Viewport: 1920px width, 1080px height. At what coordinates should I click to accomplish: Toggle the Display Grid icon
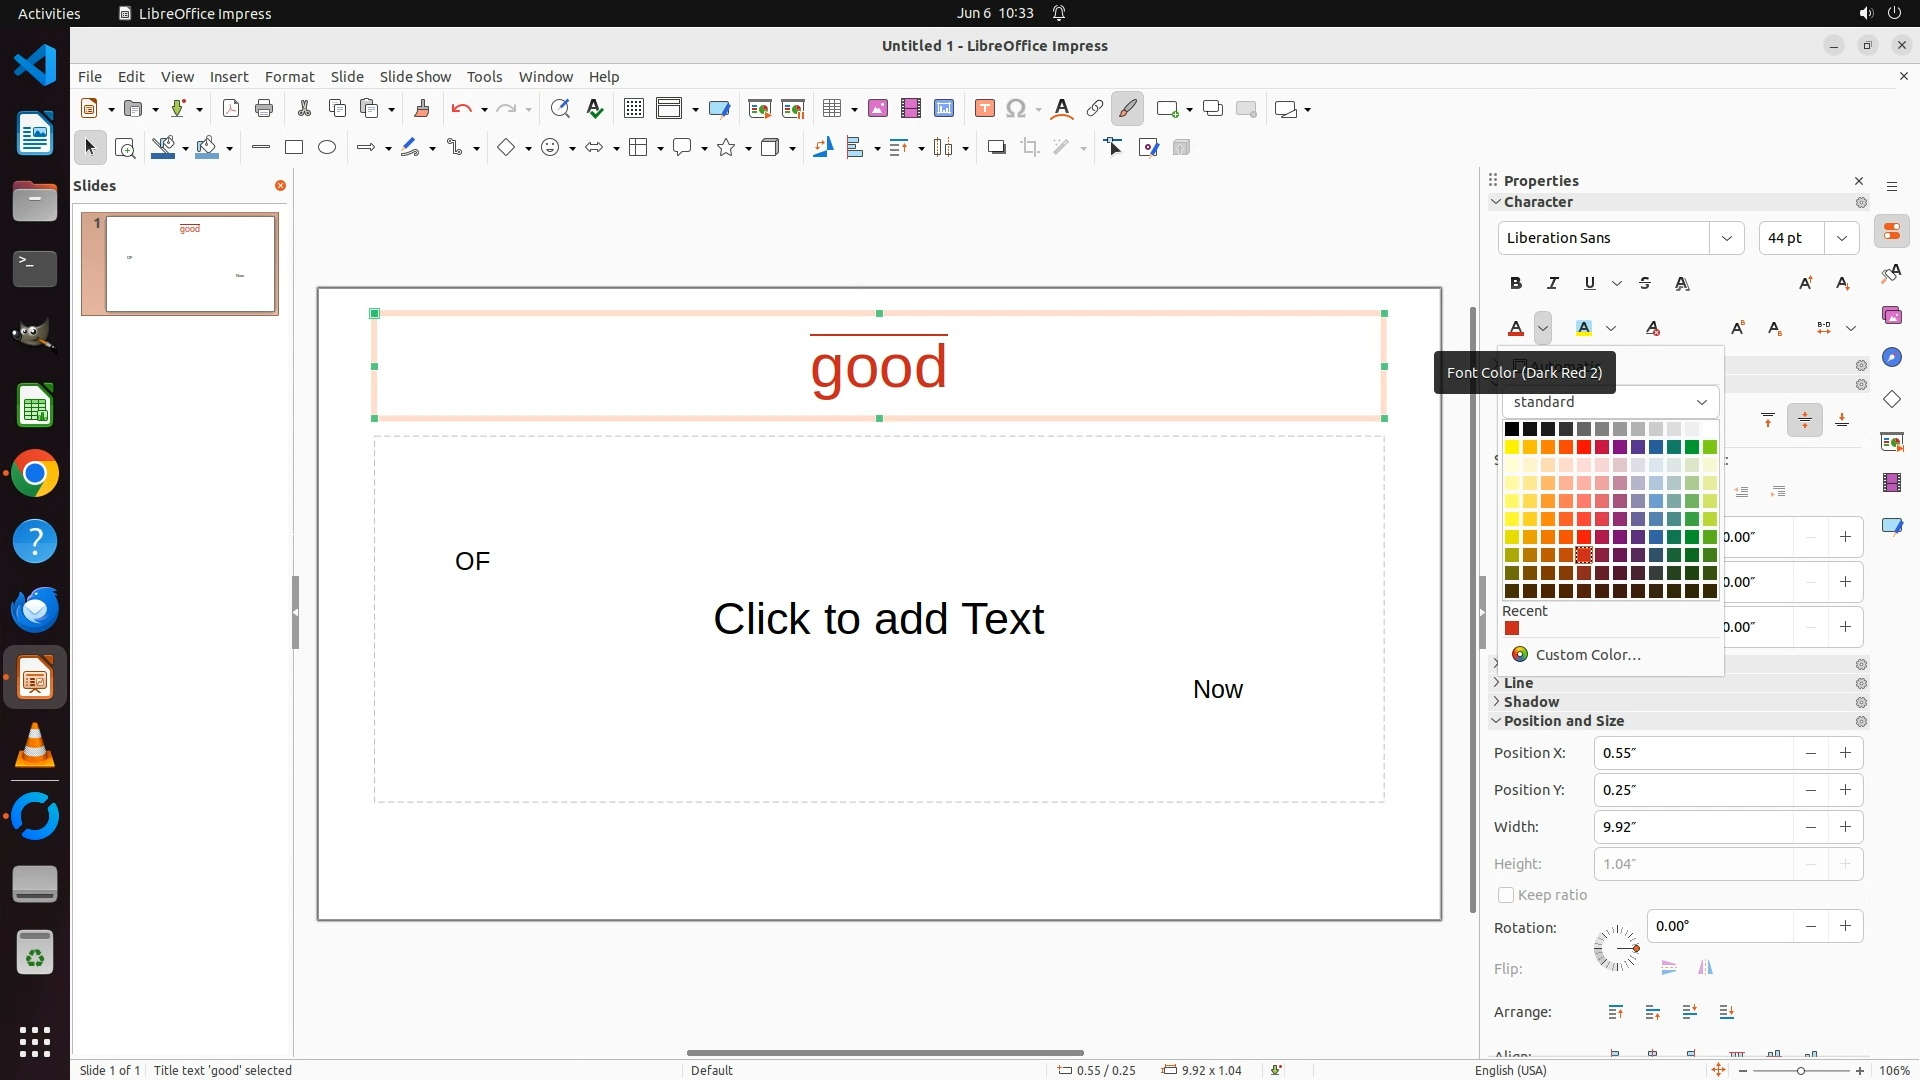tap(633, 109)
